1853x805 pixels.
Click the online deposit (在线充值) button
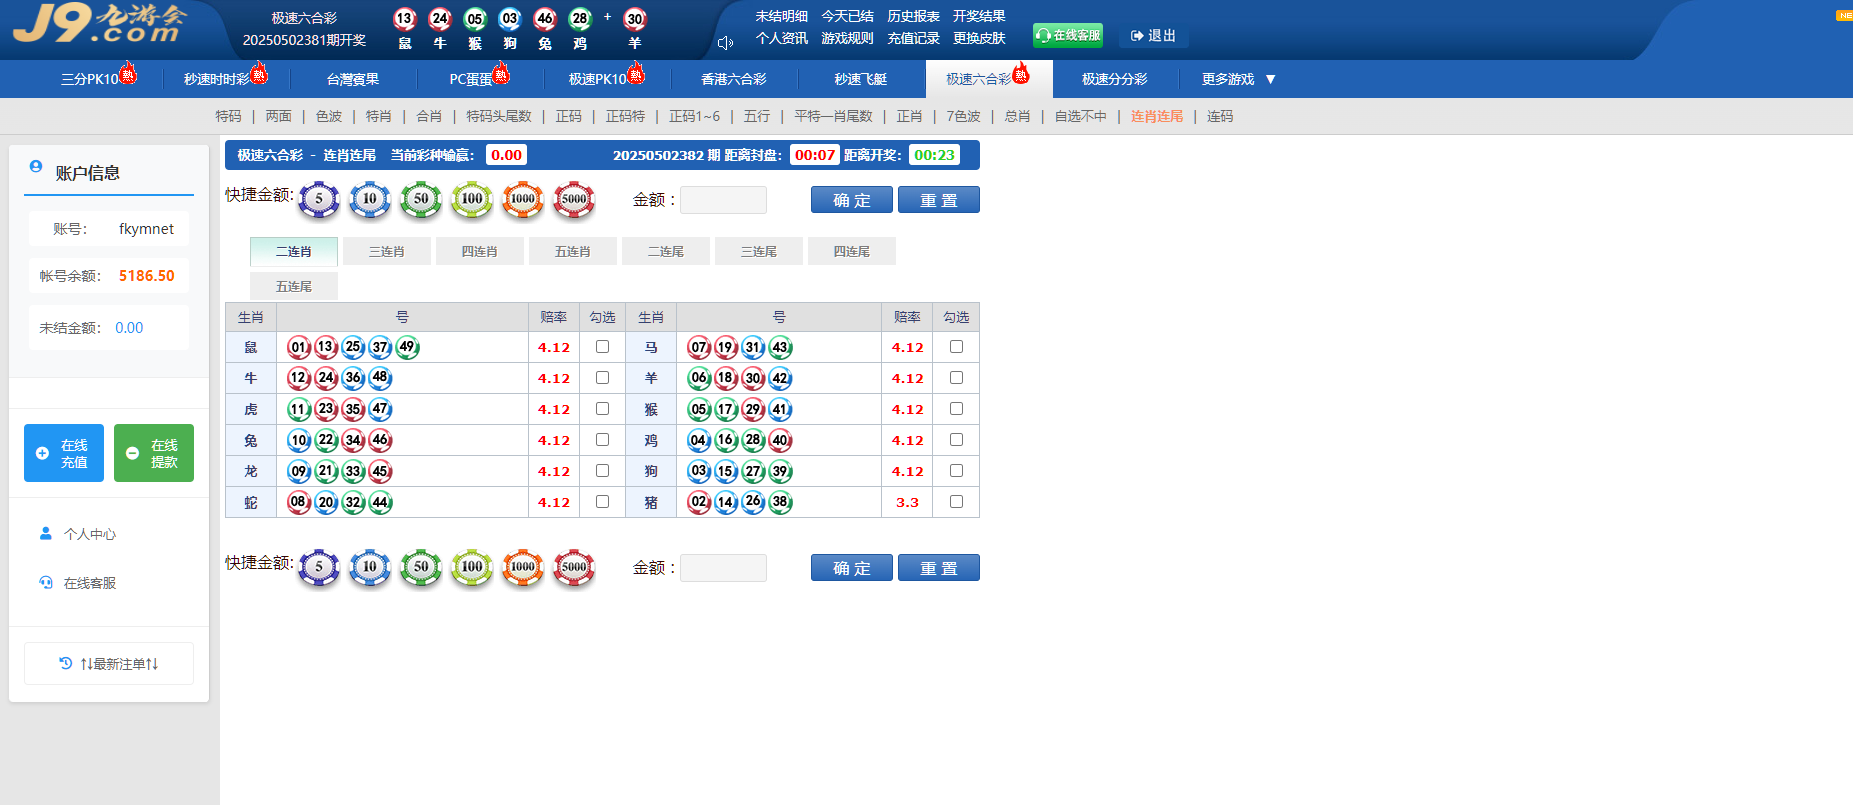64,453
